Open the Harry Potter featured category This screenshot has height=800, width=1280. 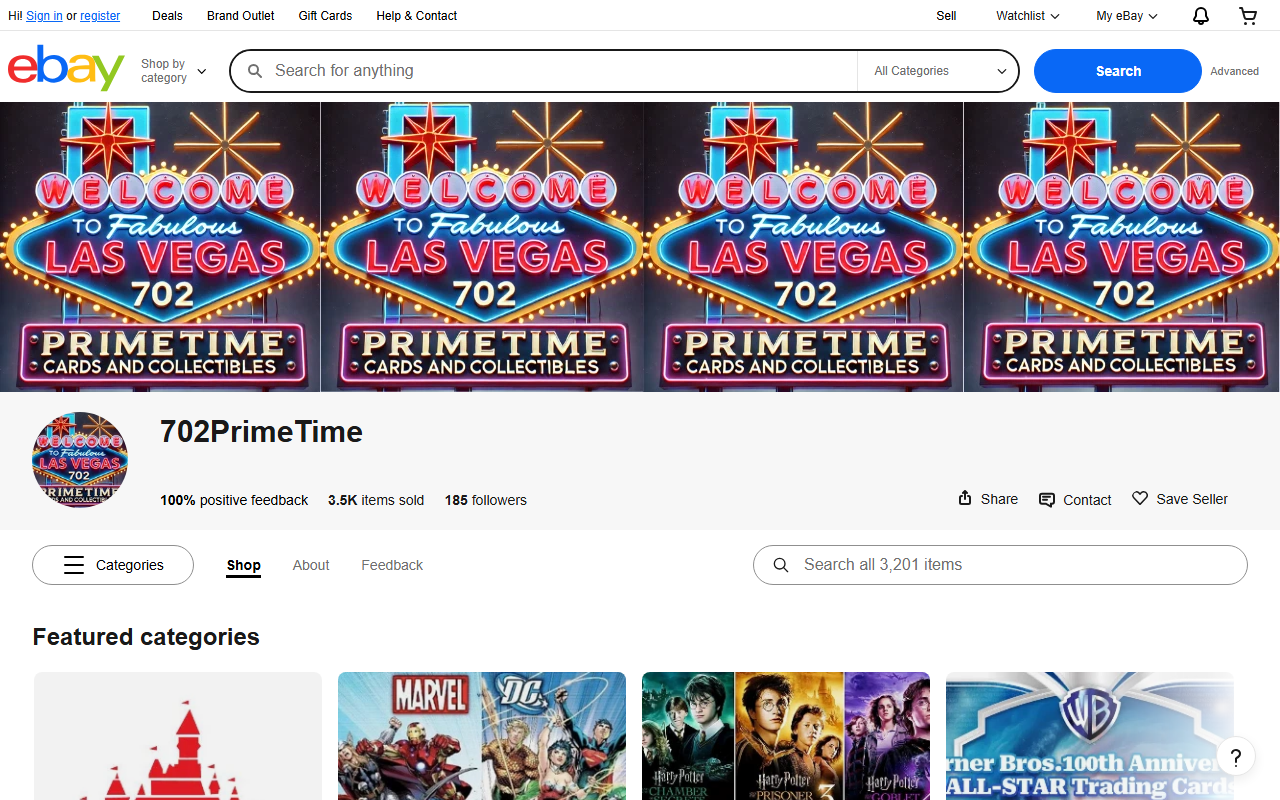[x=786, y=736]
